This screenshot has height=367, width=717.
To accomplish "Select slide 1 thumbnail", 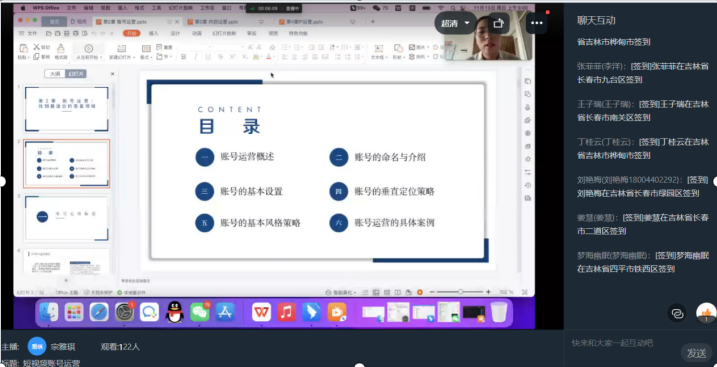I will pos(67,109).
